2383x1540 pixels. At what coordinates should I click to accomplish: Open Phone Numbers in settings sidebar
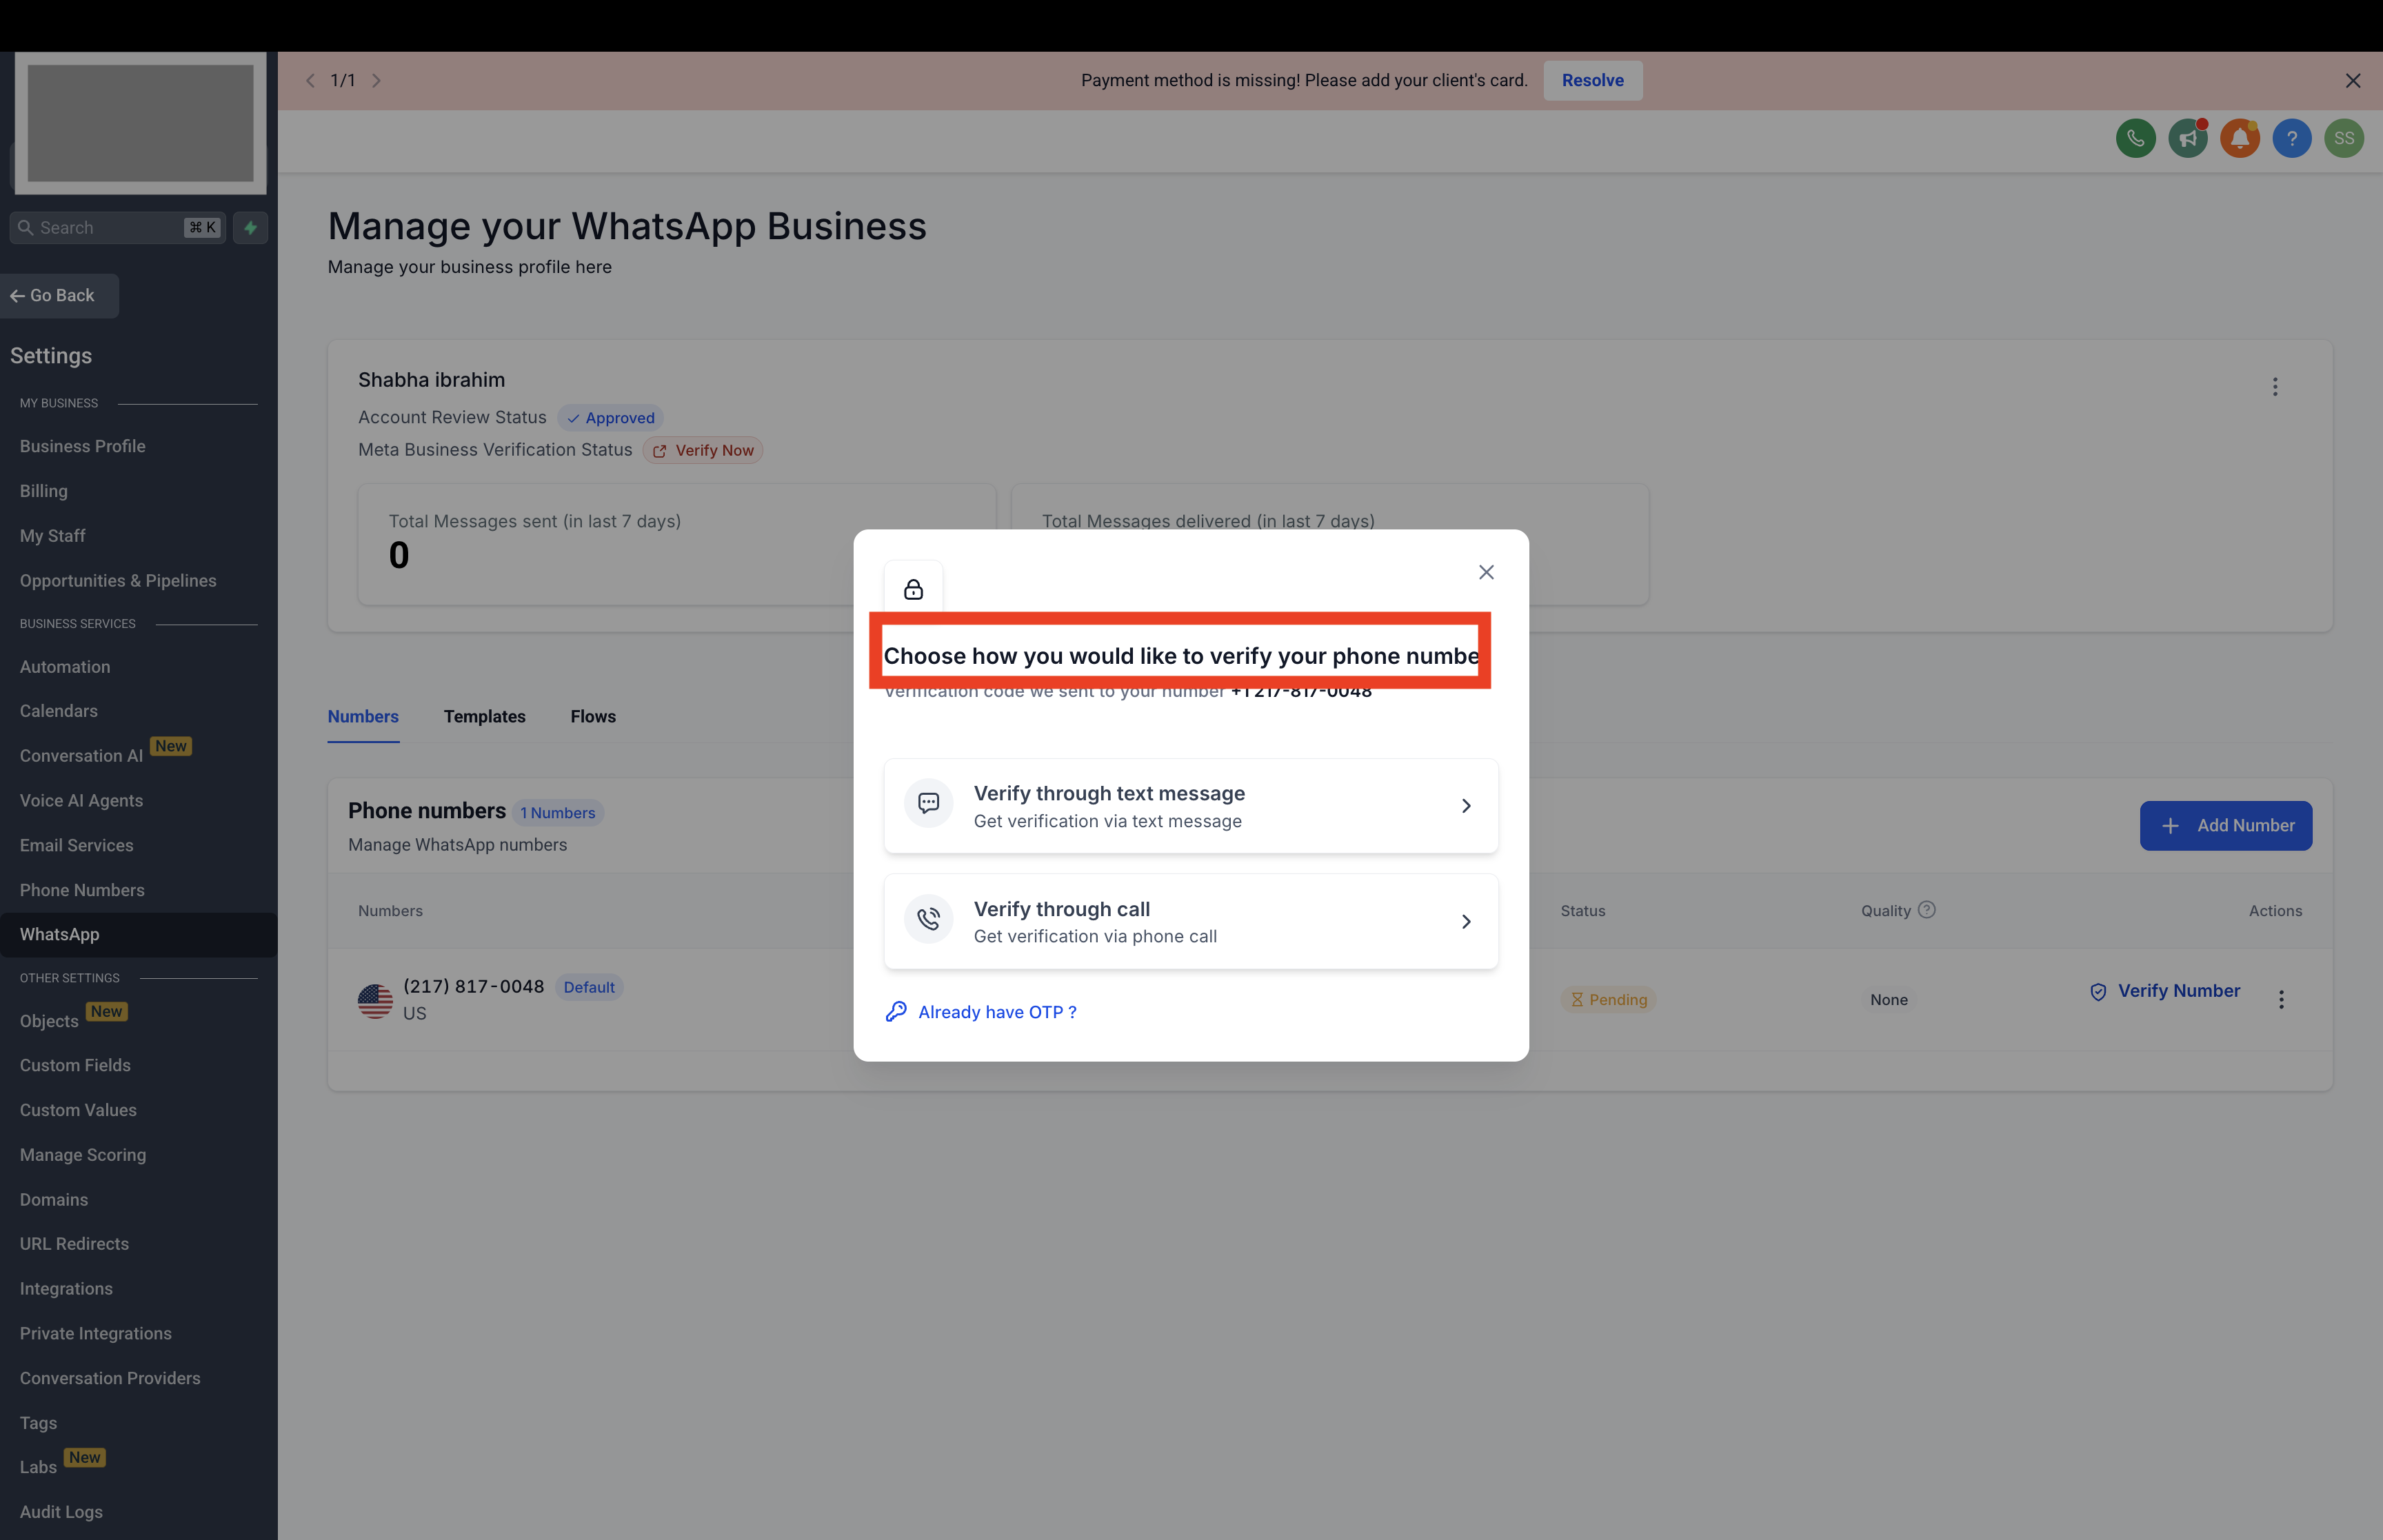click(82, 890)
